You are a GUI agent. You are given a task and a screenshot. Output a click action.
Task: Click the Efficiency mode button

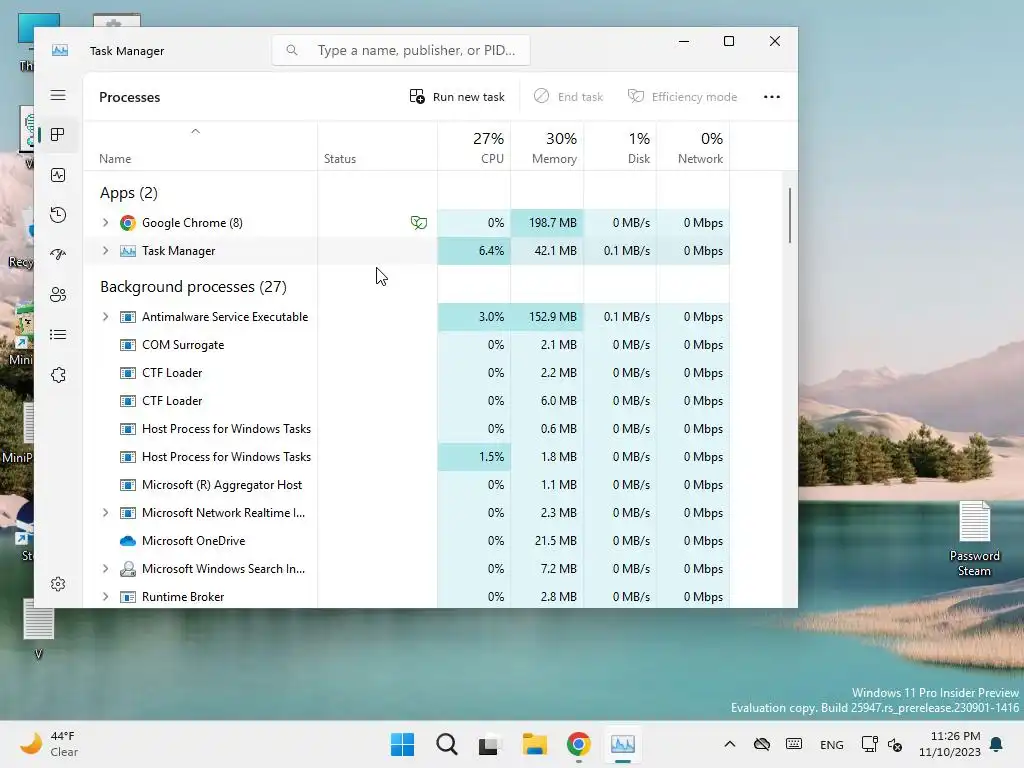682,97
